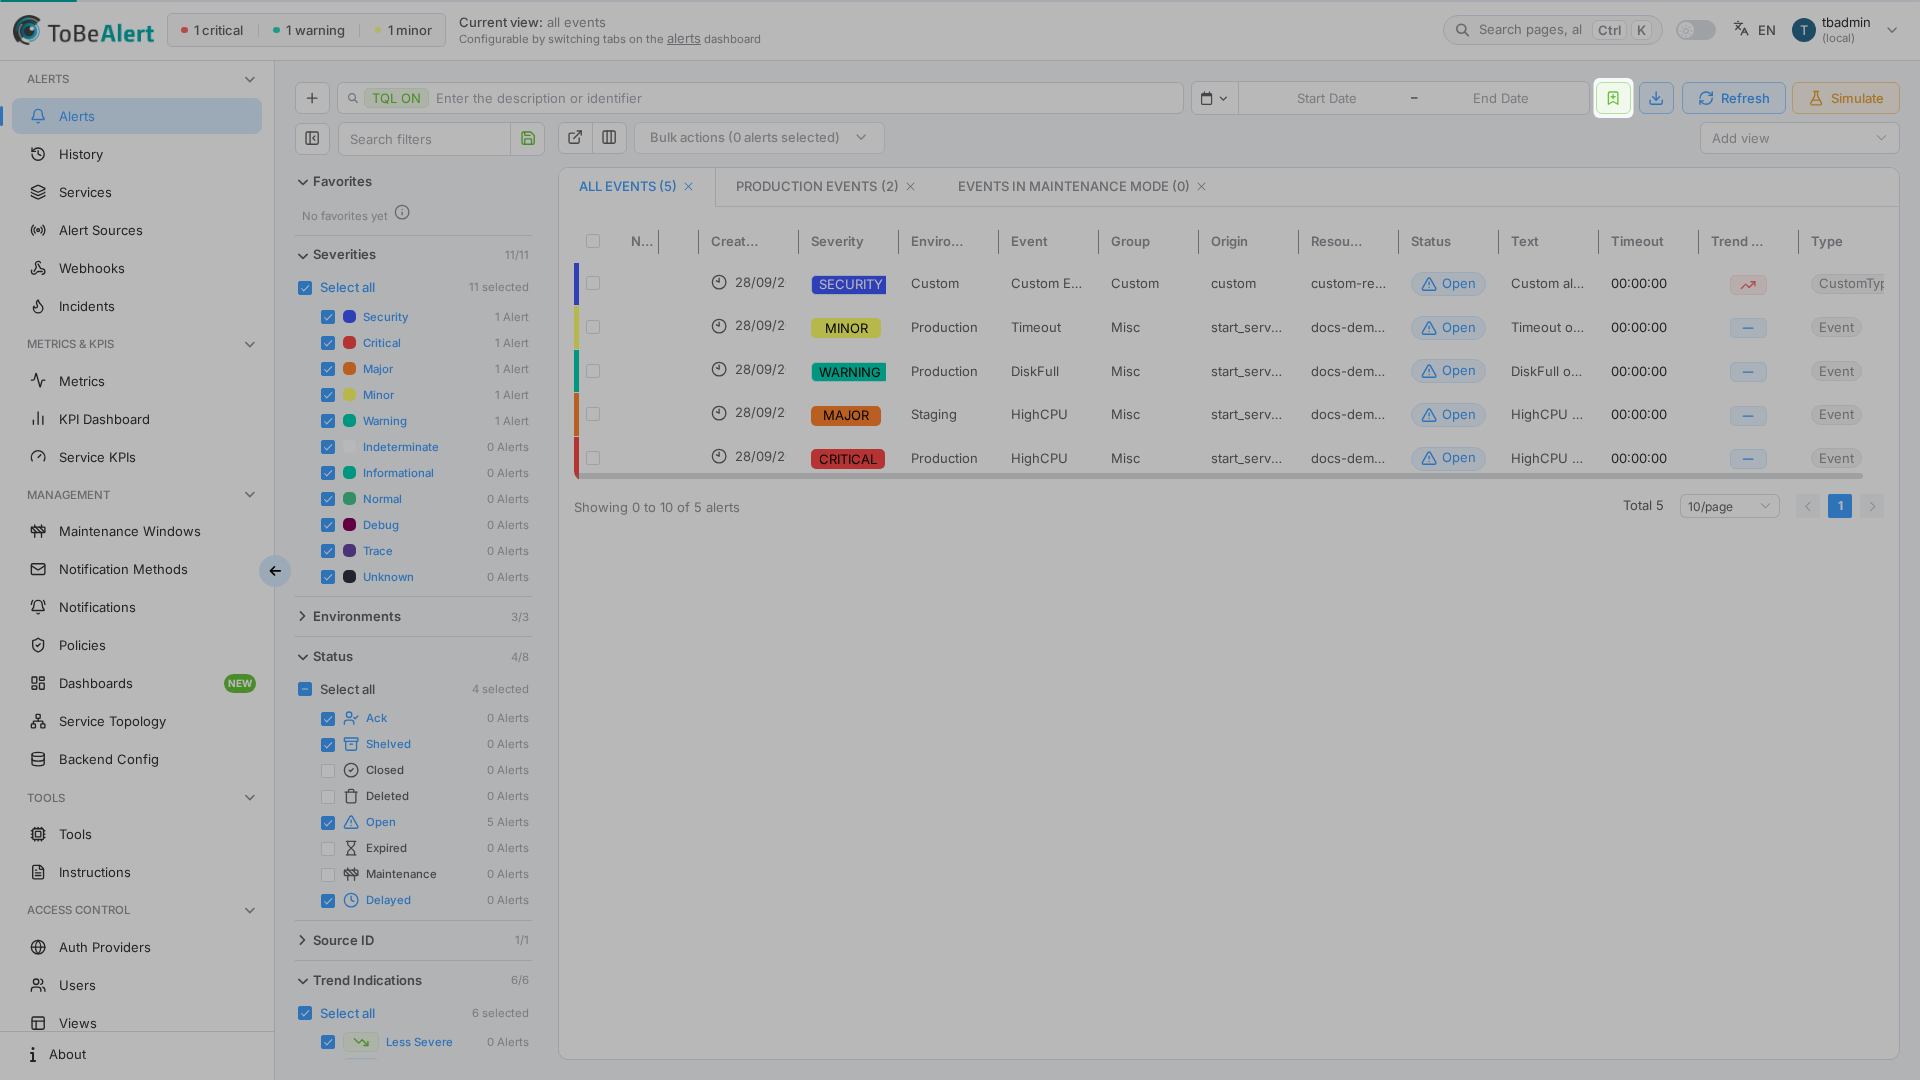Screen dimensions: 1920x1080
Task: Expand the Source ID filter section
Action: click(413, 941)
